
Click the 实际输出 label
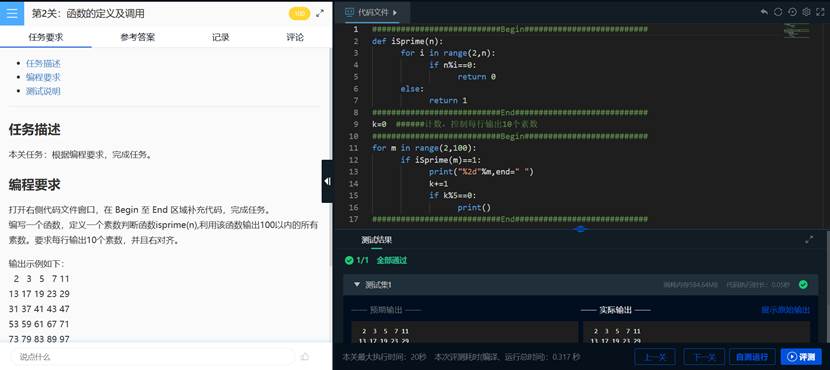(616, 310)
